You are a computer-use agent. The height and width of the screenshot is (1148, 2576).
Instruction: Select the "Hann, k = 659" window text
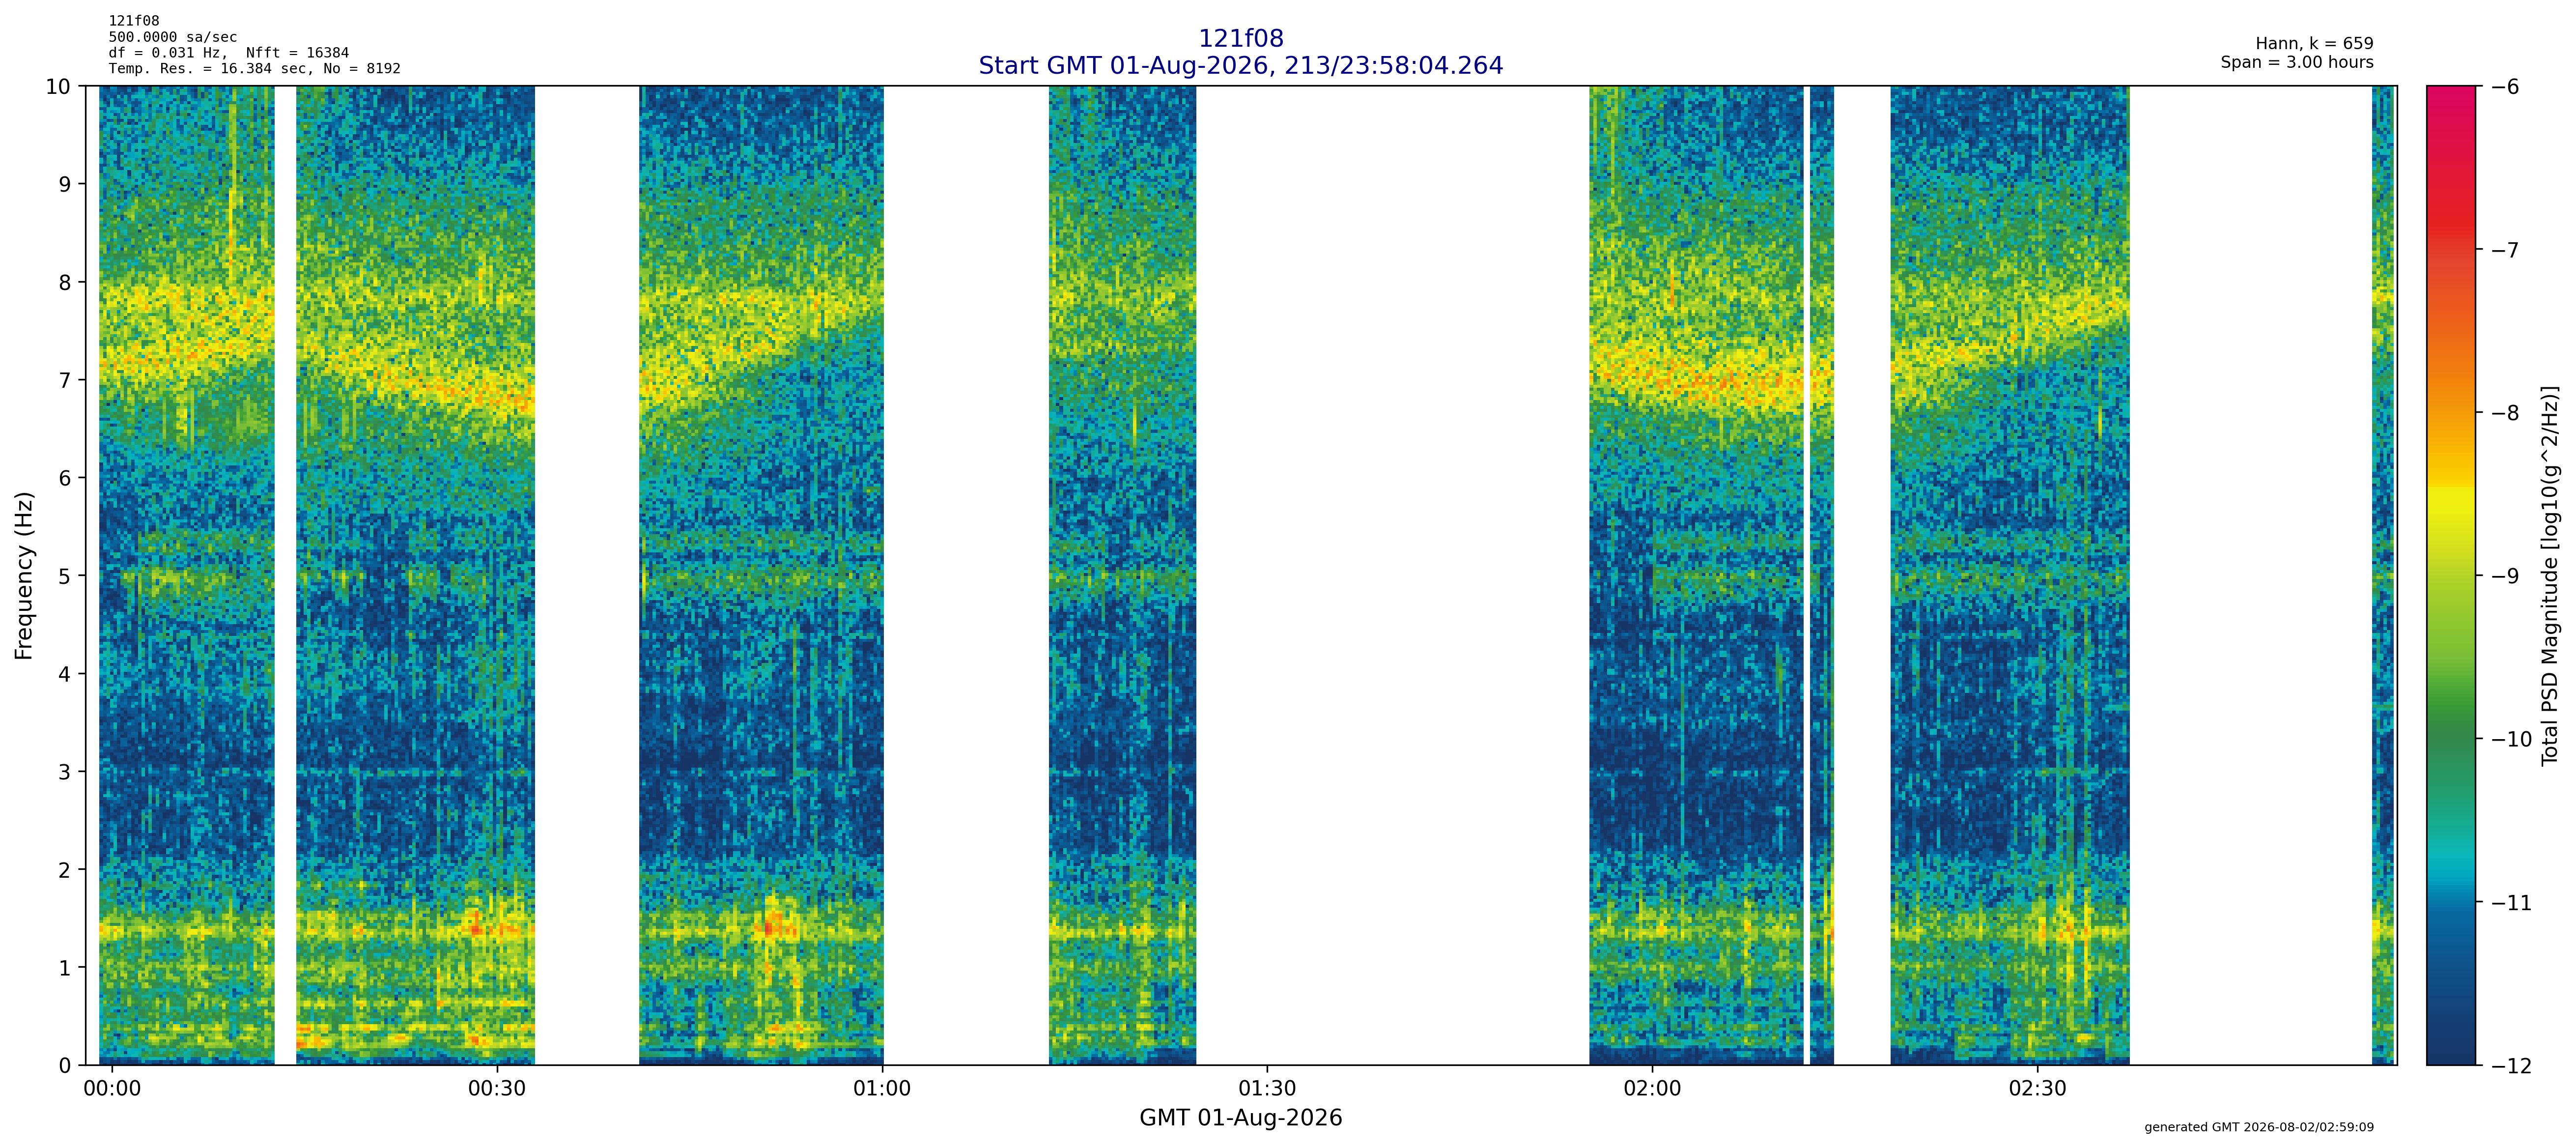tap(2314, 44)
